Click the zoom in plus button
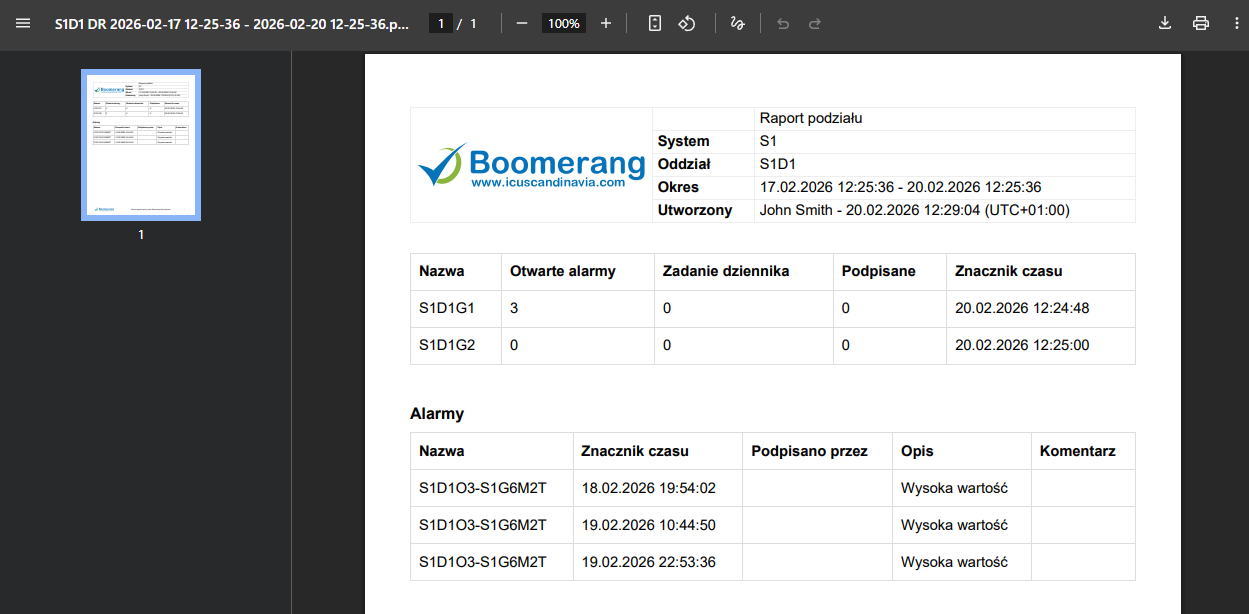The image size is (1249, 614). 606,23
